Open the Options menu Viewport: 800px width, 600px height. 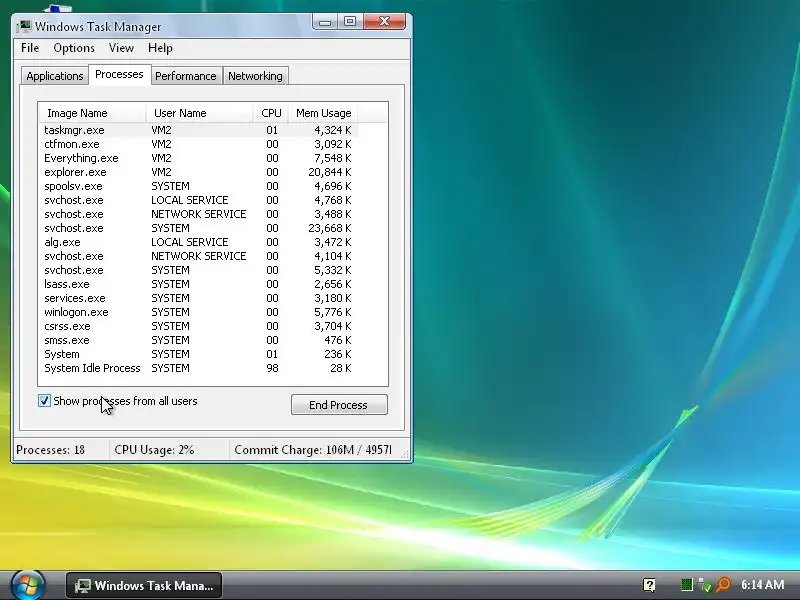click(x=74, y=48)
